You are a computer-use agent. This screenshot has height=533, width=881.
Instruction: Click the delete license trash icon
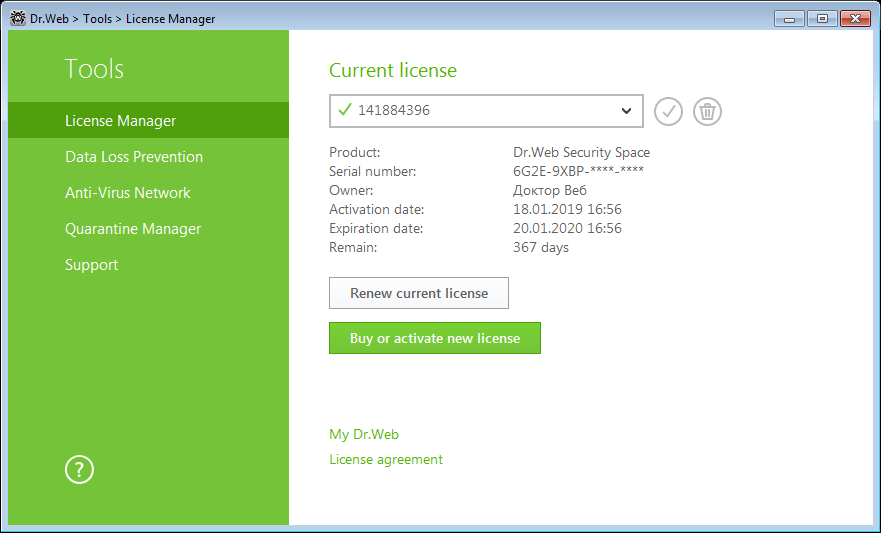pyautogui.click(x=707, y=111)
